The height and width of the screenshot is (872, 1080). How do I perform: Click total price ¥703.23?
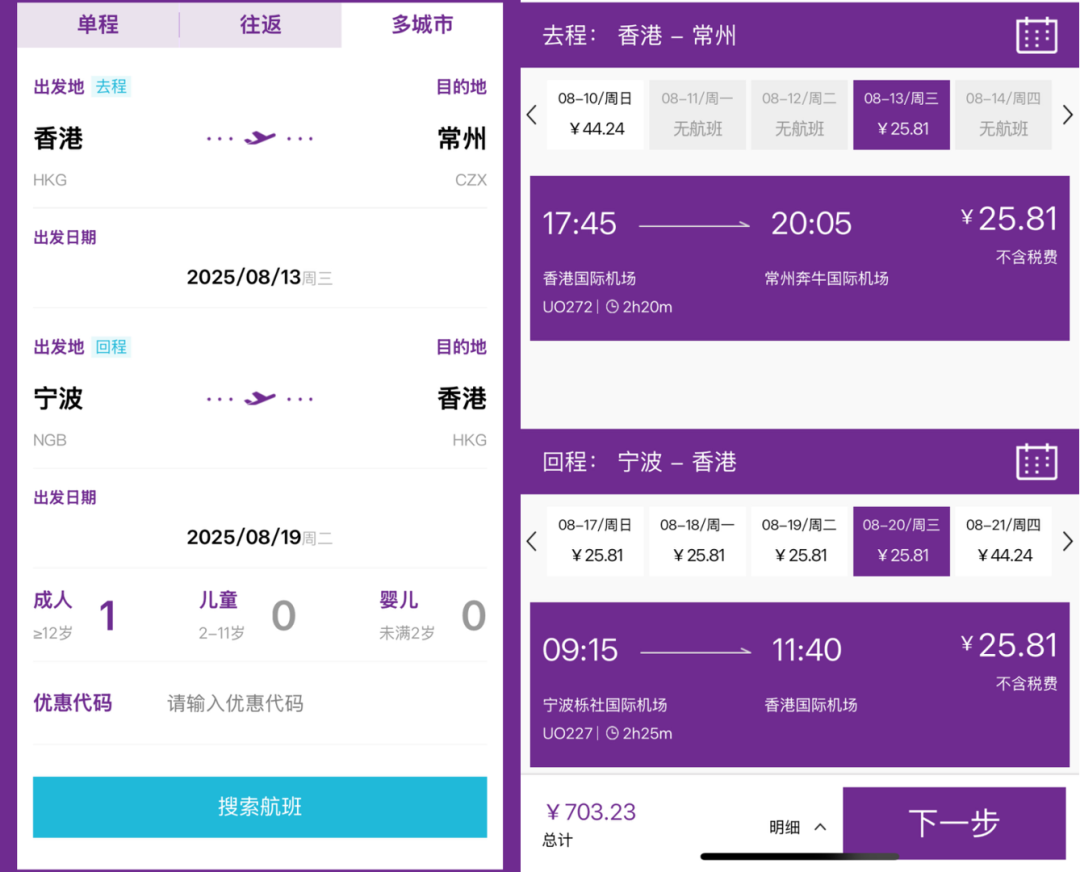(591, 812)
